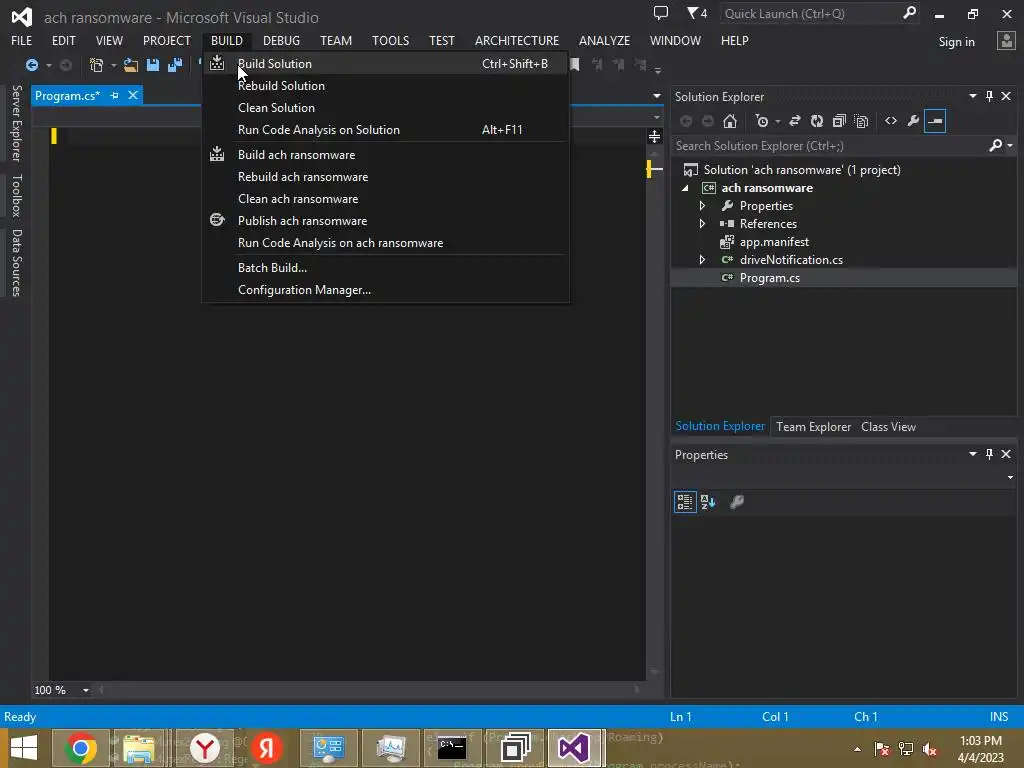Image resolution: width=1024 pixels, height=768 pixels.
Task: Open the Data Sources side panel
Action: tap(16, 263)
